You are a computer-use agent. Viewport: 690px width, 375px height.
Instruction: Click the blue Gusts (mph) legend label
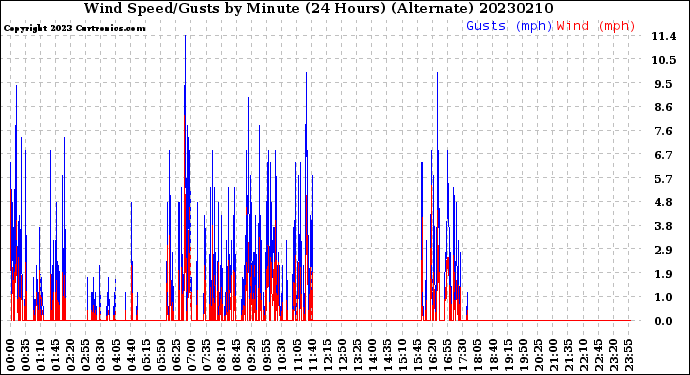click(509, 26)
